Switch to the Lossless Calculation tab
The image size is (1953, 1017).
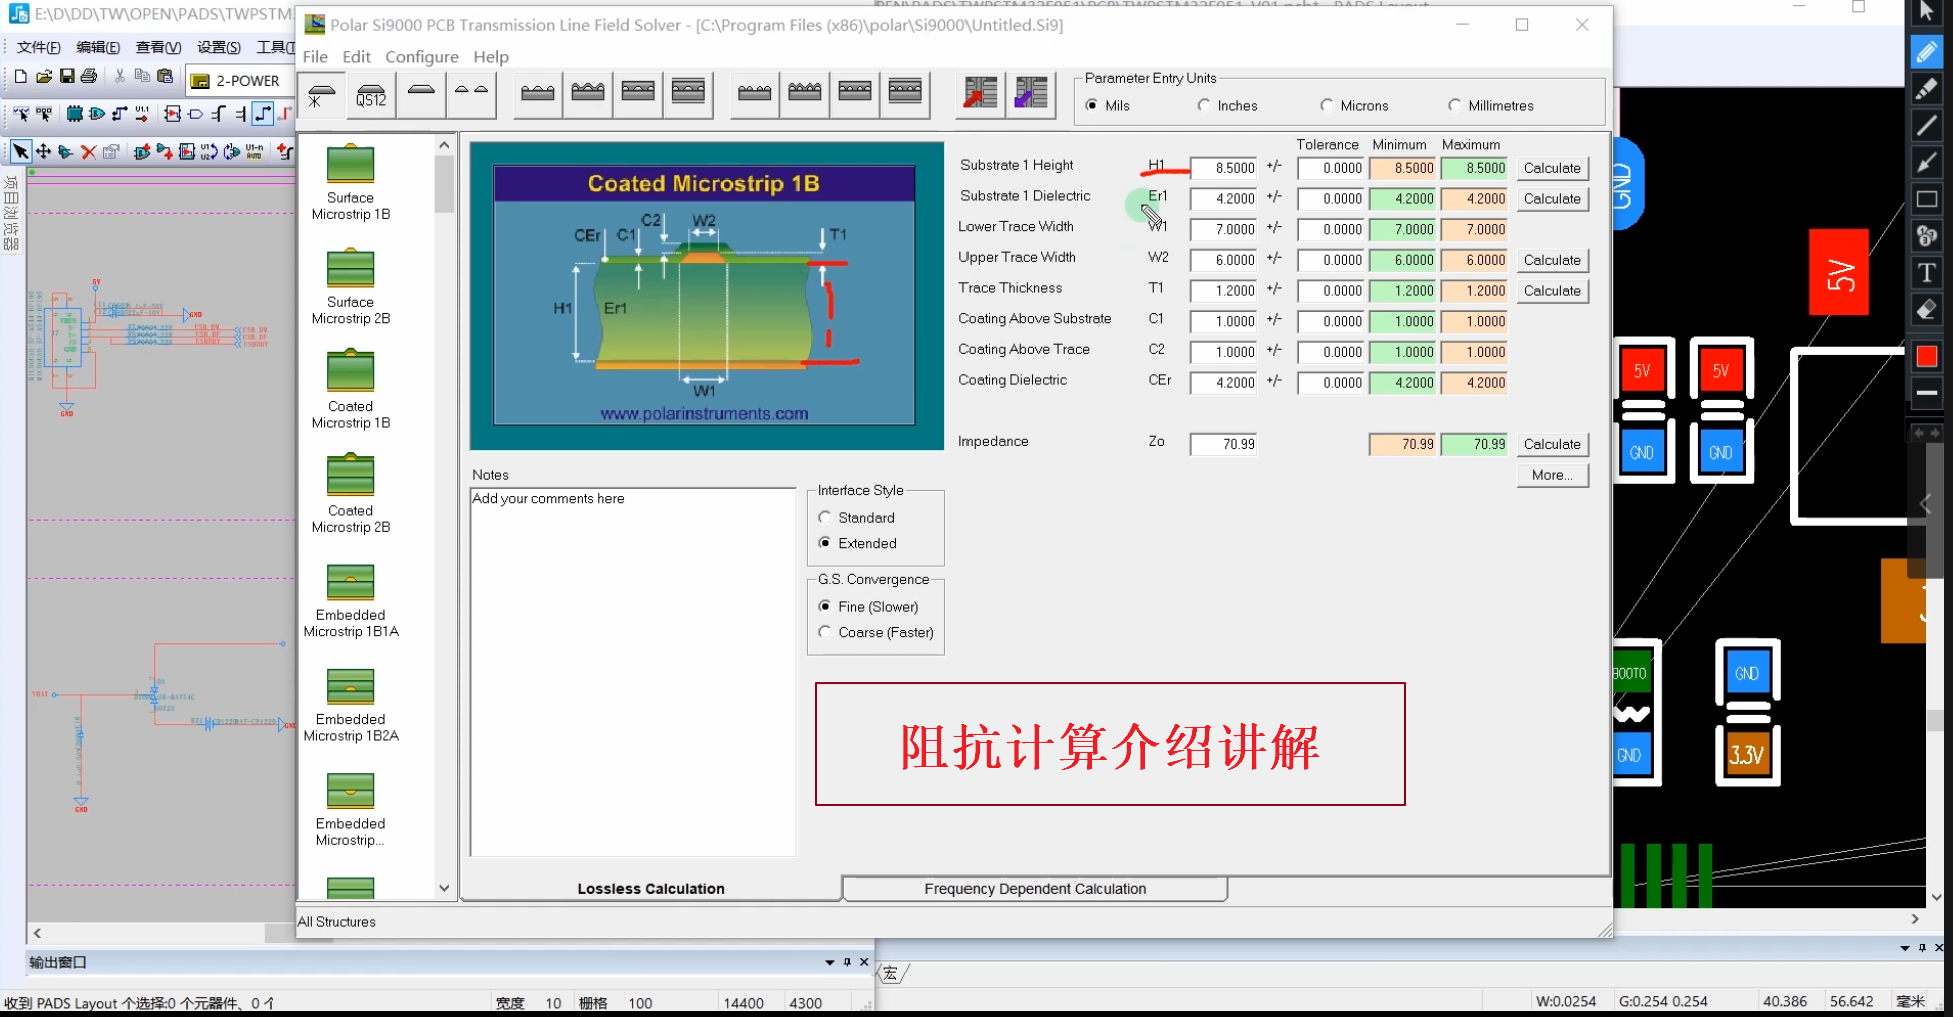651,889
